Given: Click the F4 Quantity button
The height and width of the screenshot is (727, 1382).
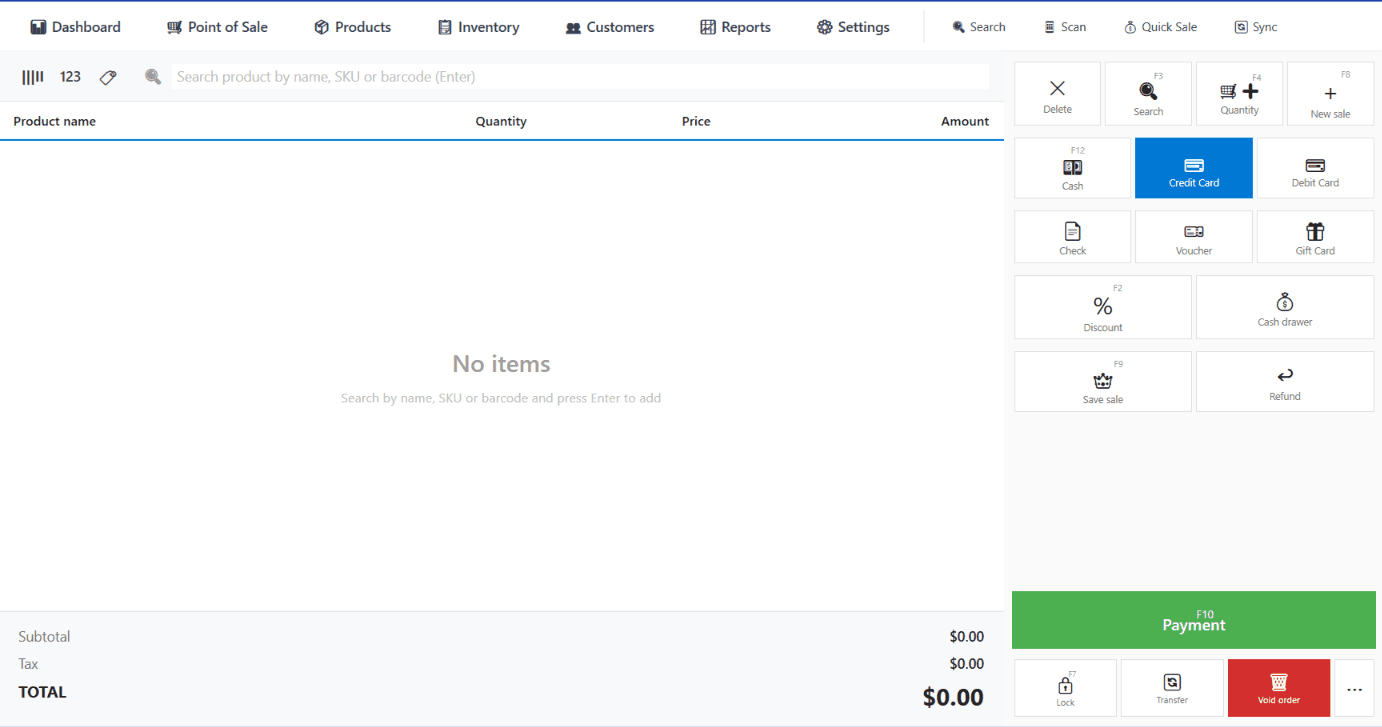Looking at the screenshot, I should pyautogui.click(x=1239, y=94).
